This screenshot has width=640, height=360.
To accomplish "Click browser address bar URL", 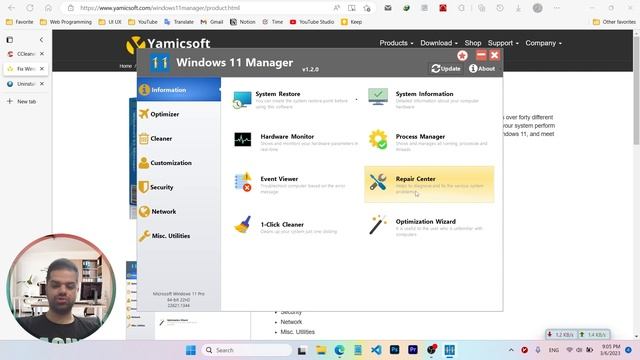I will coord(160,8).
